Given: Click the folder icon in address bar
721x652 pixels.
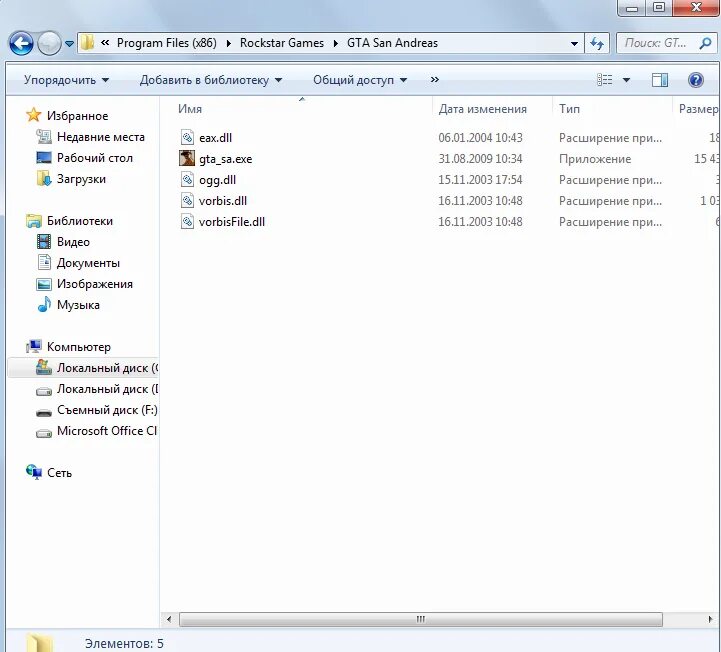Looking at the screenshot, I should (87, 43).
